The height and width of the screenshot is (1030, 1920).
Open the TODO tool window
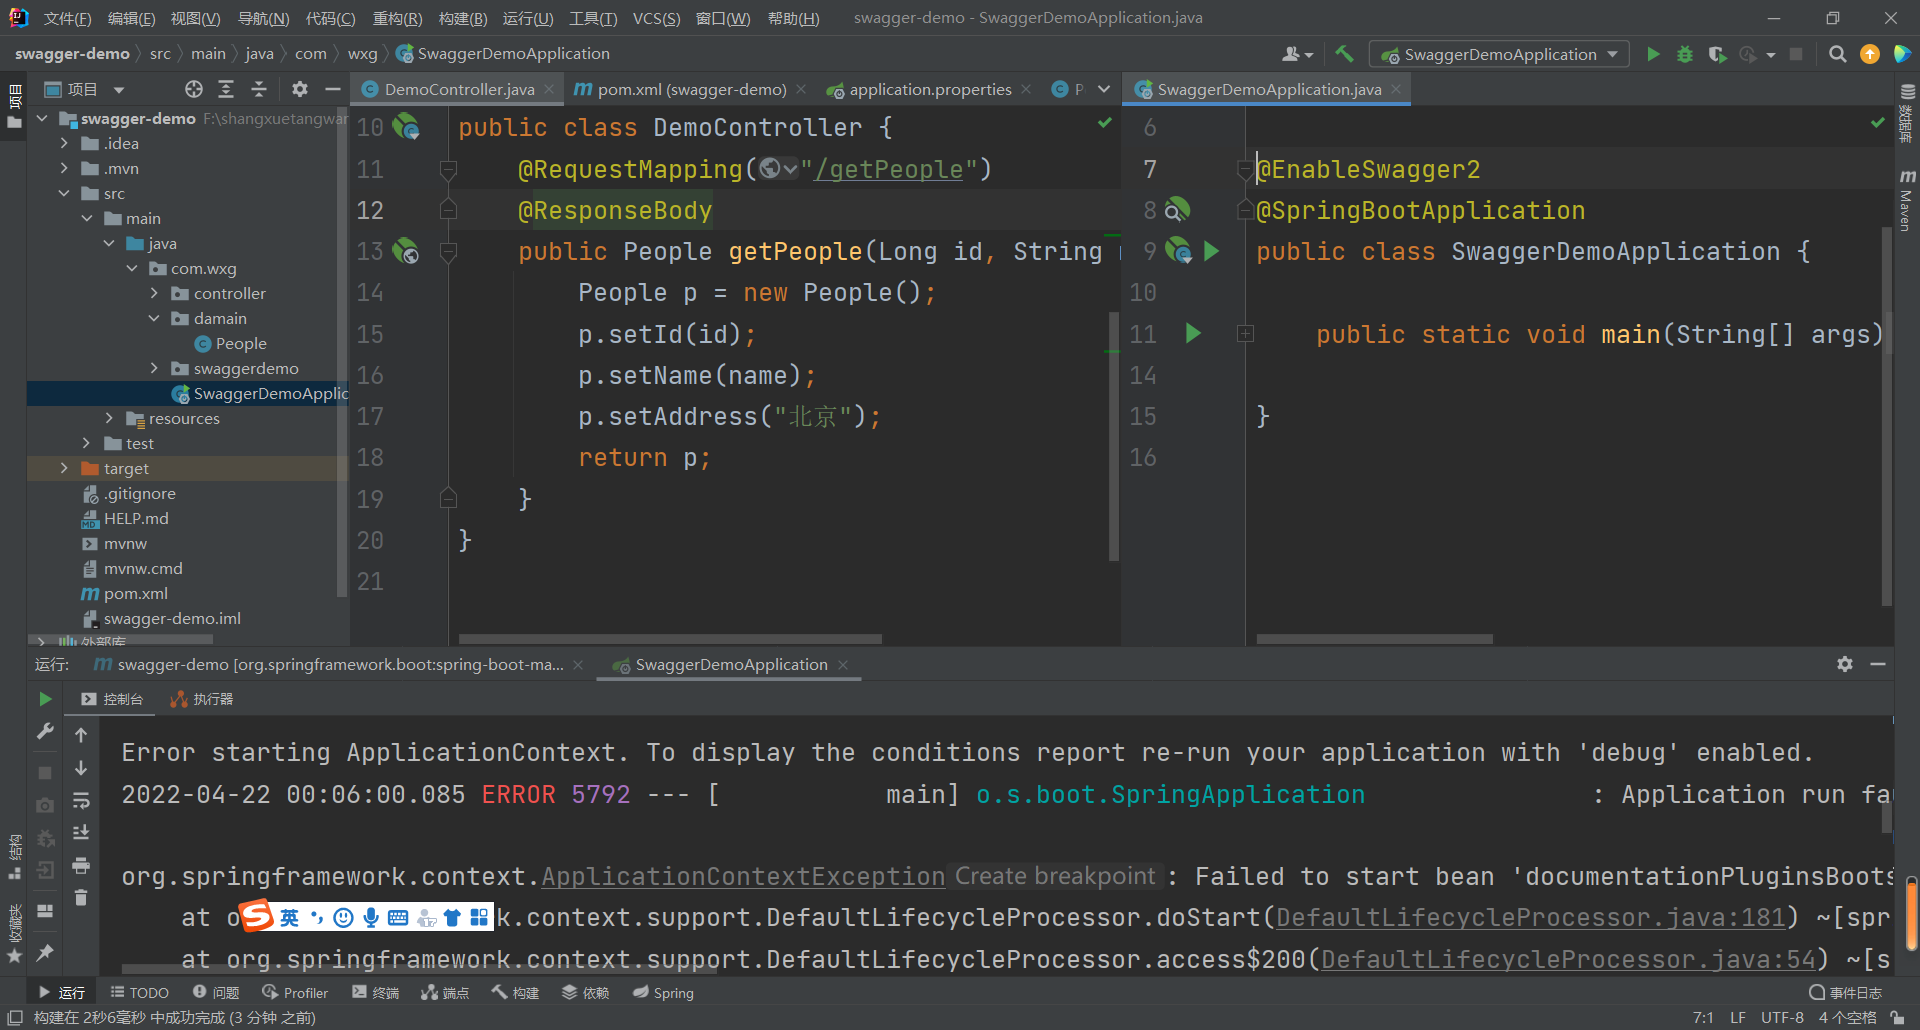tap(139, 992)
